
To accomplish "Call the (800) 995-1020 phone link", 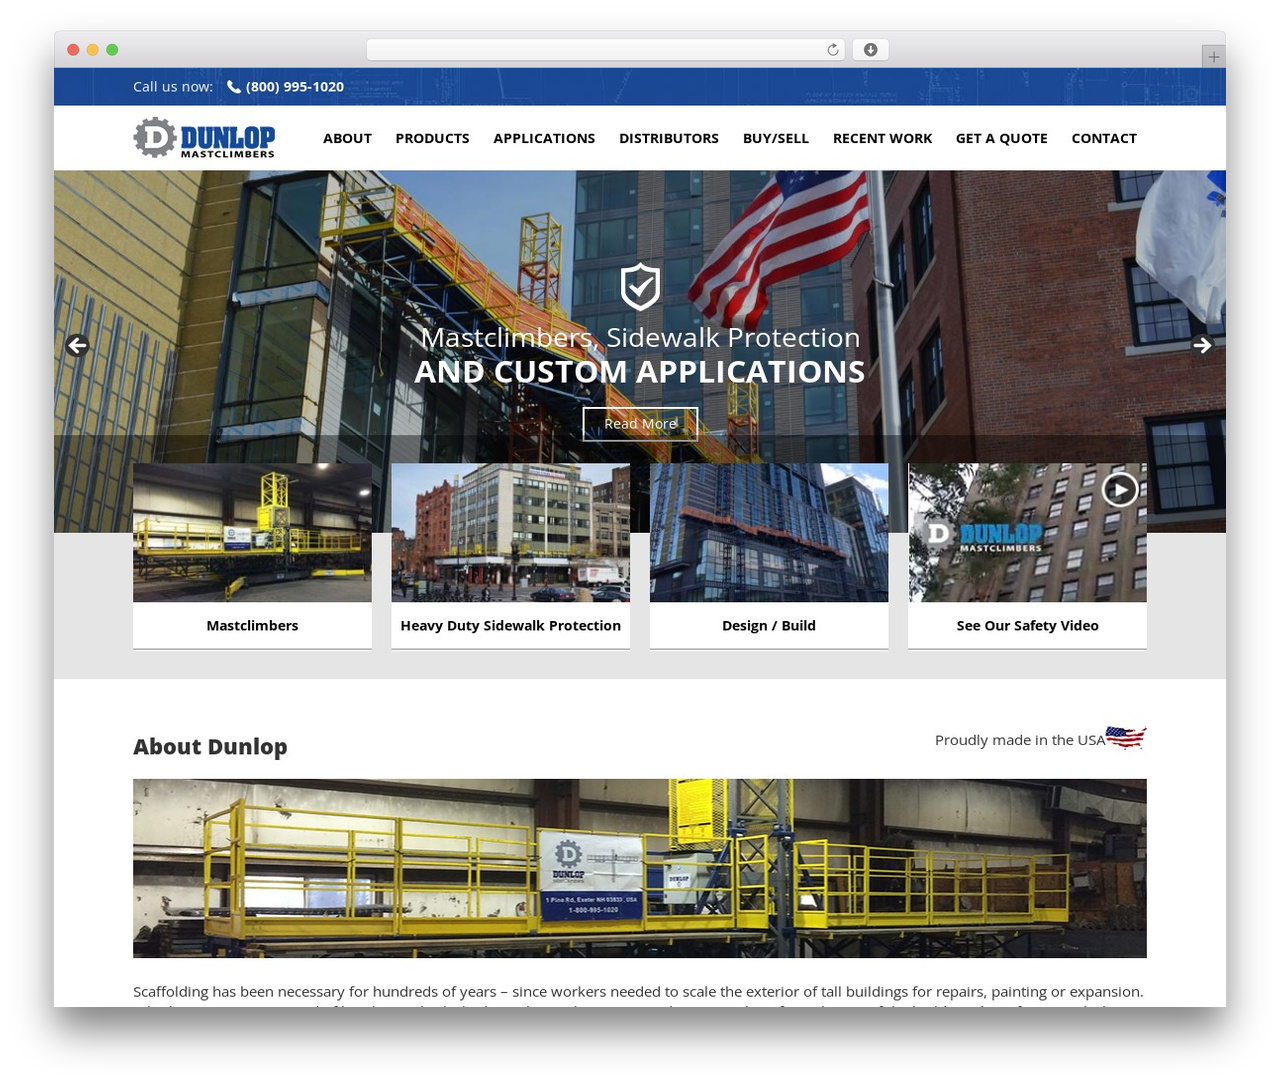I will tap(295, 87).
